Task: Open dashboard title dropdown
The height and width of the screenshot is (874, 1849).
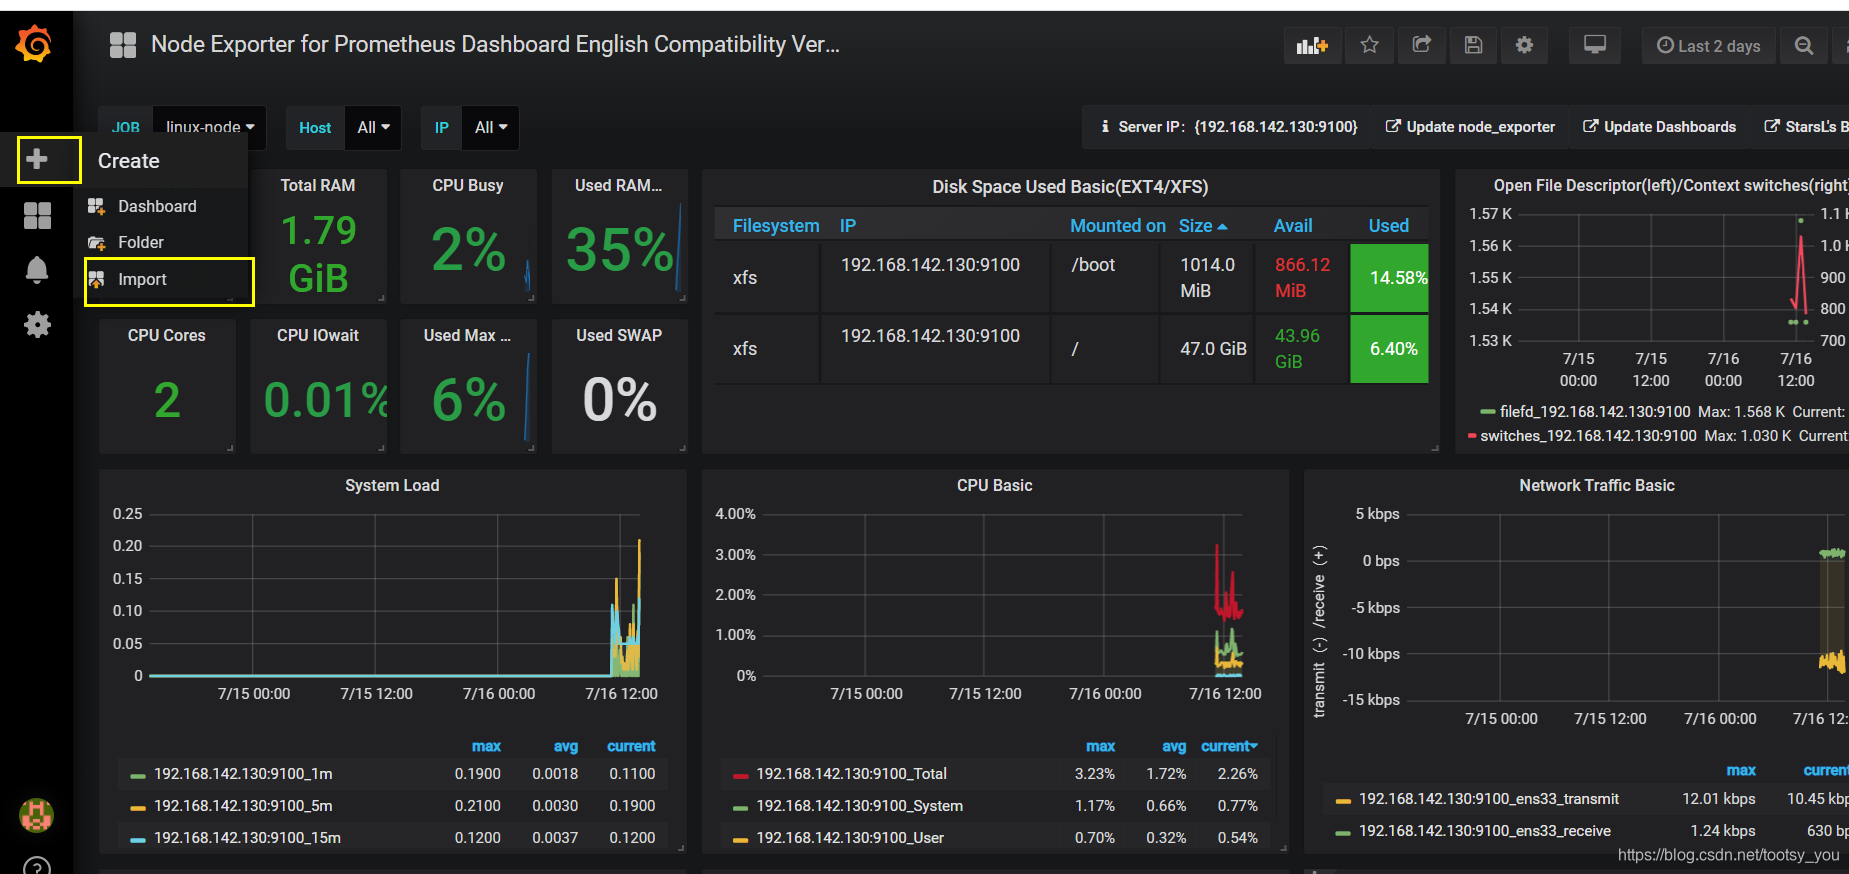Action: click(x=495, y=45)
